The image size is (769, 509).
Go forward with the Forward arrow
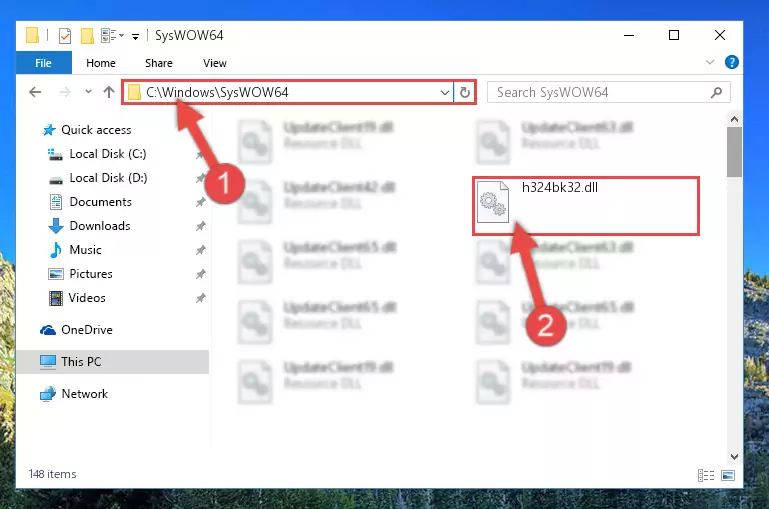(65, 92)
